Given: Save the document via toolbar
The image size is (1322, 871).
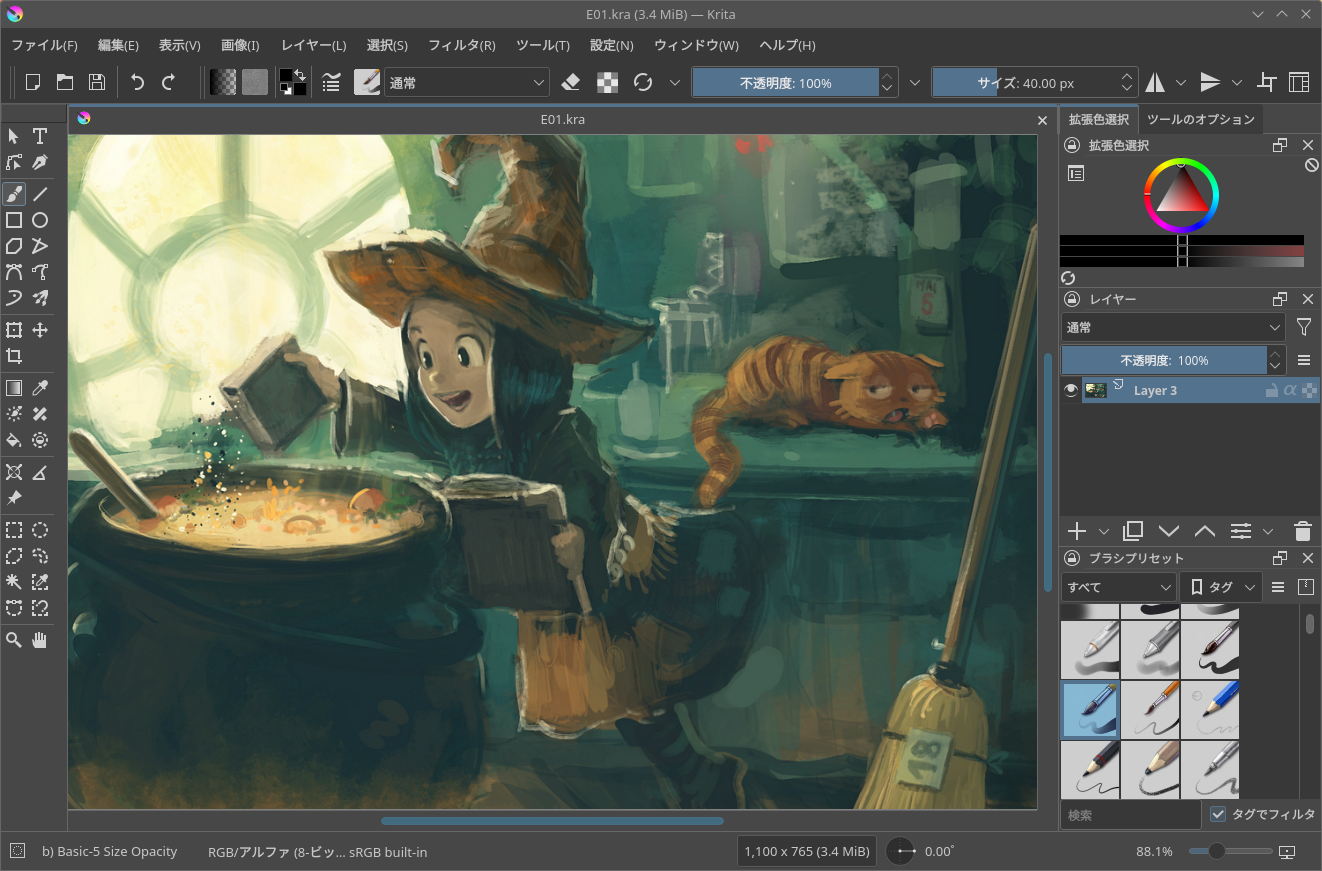Looking at the screenshot, I should coord(97,82).
